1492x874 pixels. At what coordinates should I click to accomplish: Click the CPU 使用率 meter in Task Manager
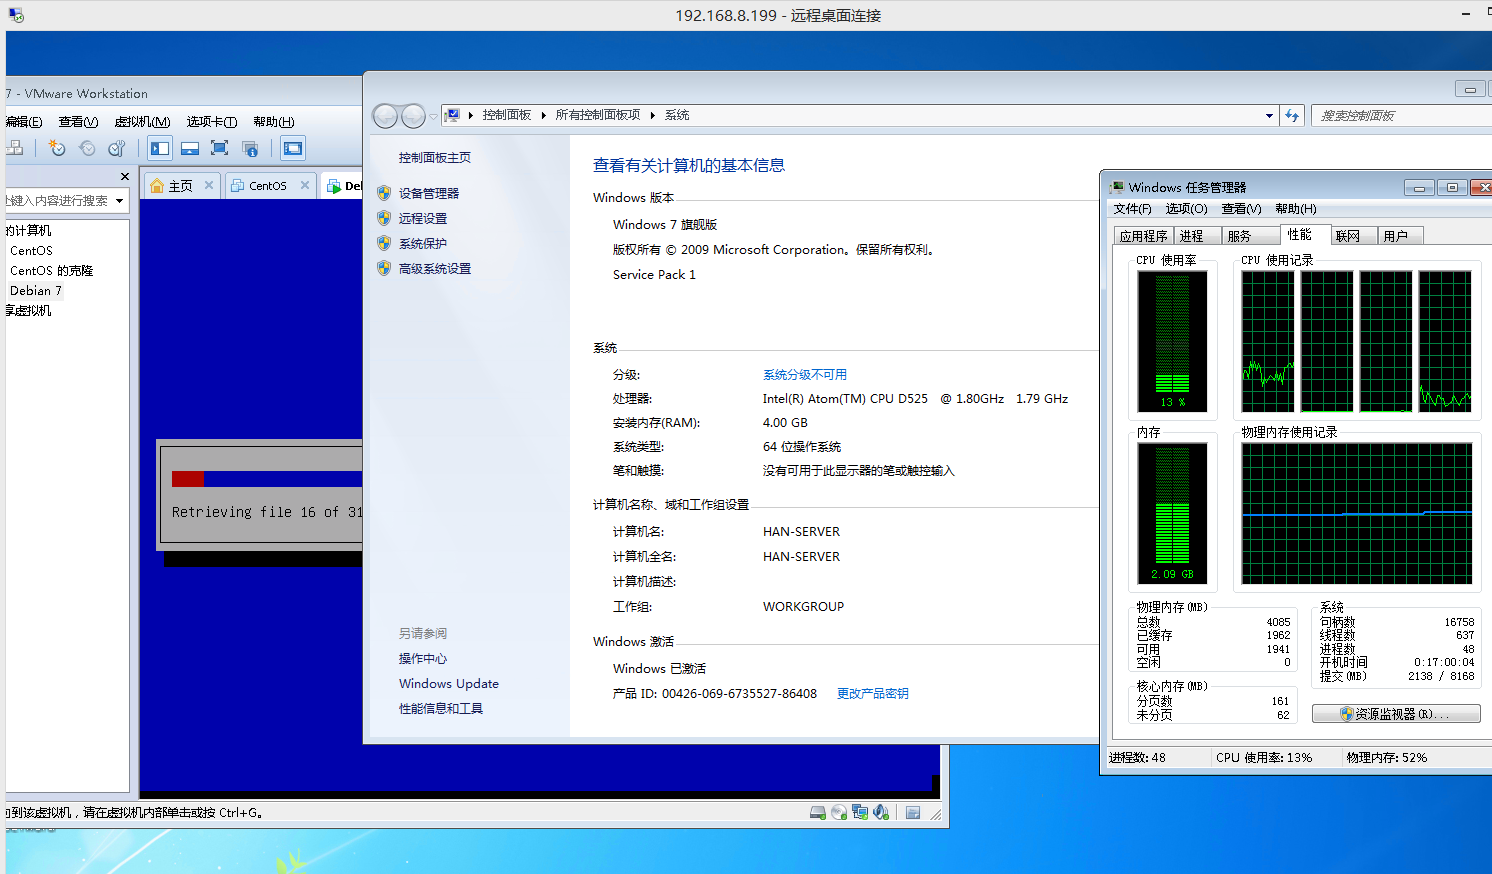click(1172, 342)
